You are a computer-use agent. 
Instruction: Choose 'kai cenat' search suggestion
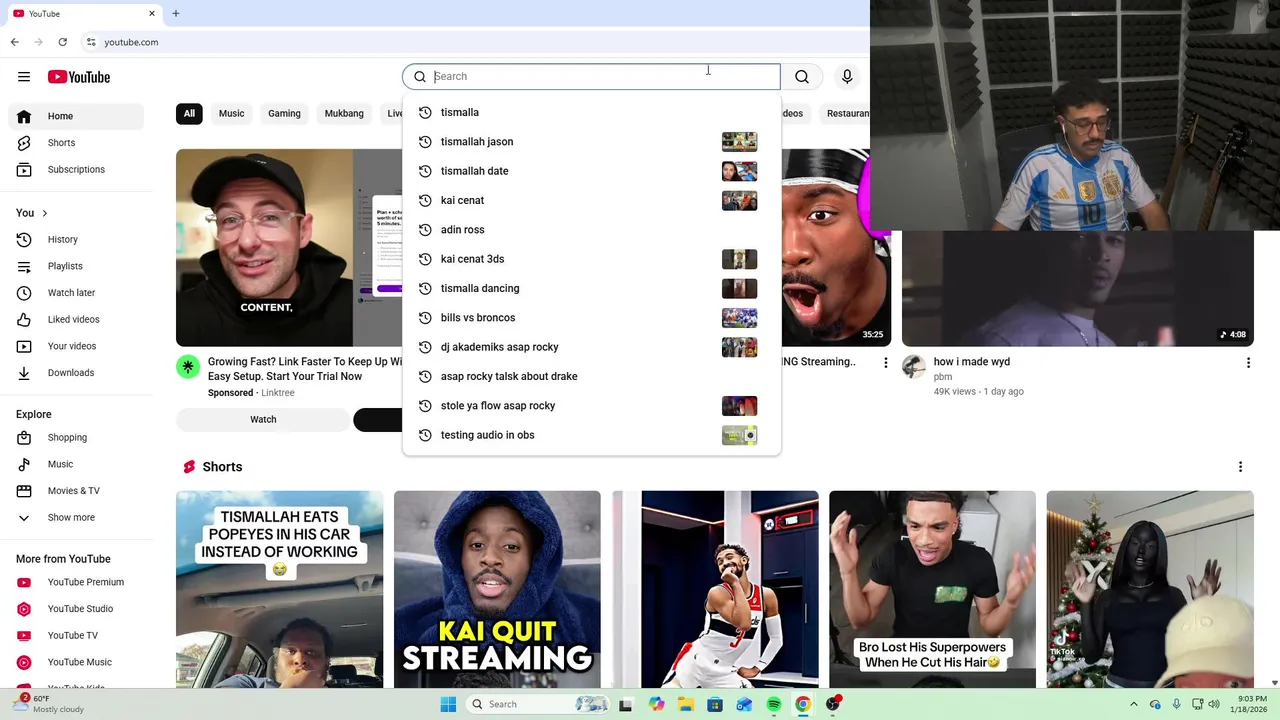(x=591, y=201)
